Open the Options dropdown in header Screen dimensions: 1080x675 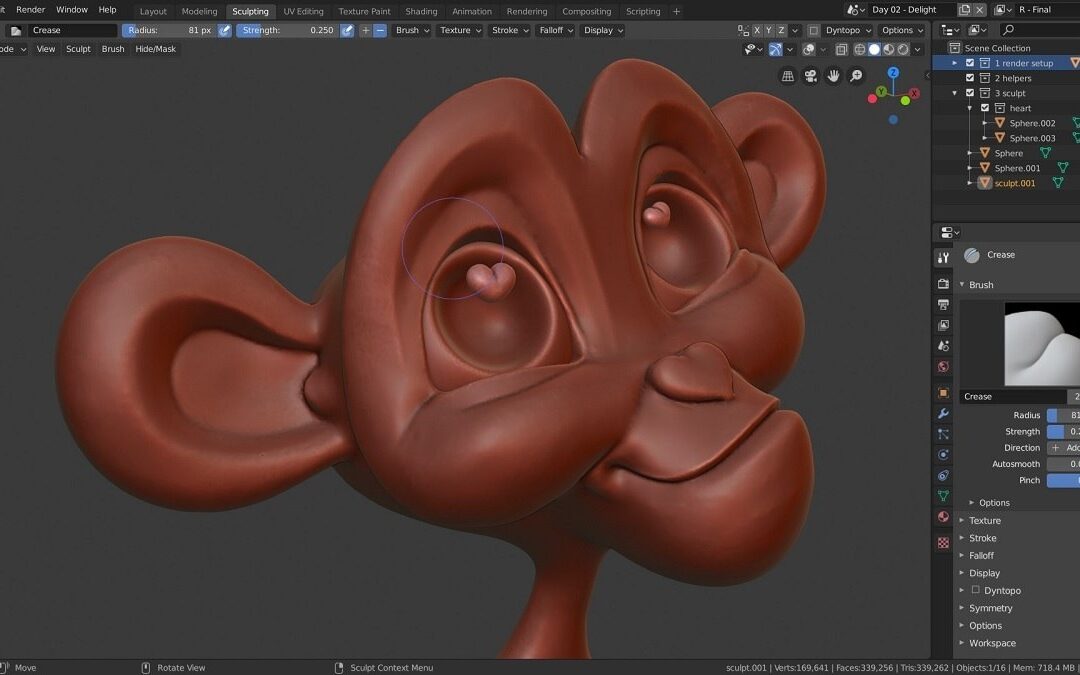(902, 30)
